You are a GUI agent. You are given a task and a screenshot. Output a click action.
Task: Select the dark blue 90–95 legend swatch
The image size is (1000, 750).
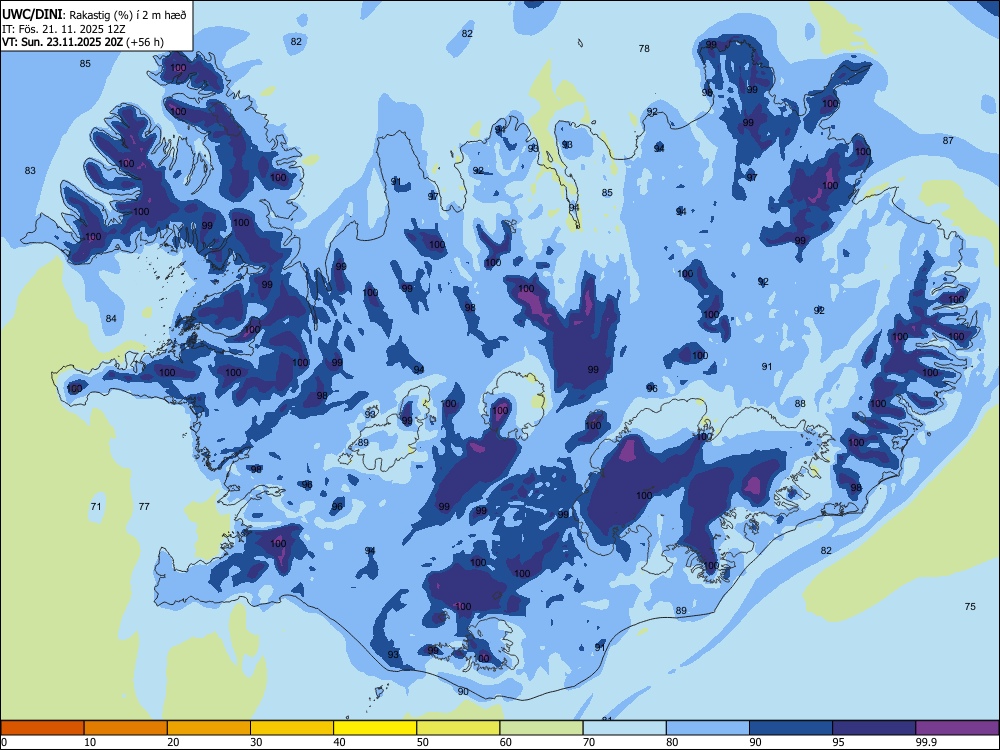[791, 728]
